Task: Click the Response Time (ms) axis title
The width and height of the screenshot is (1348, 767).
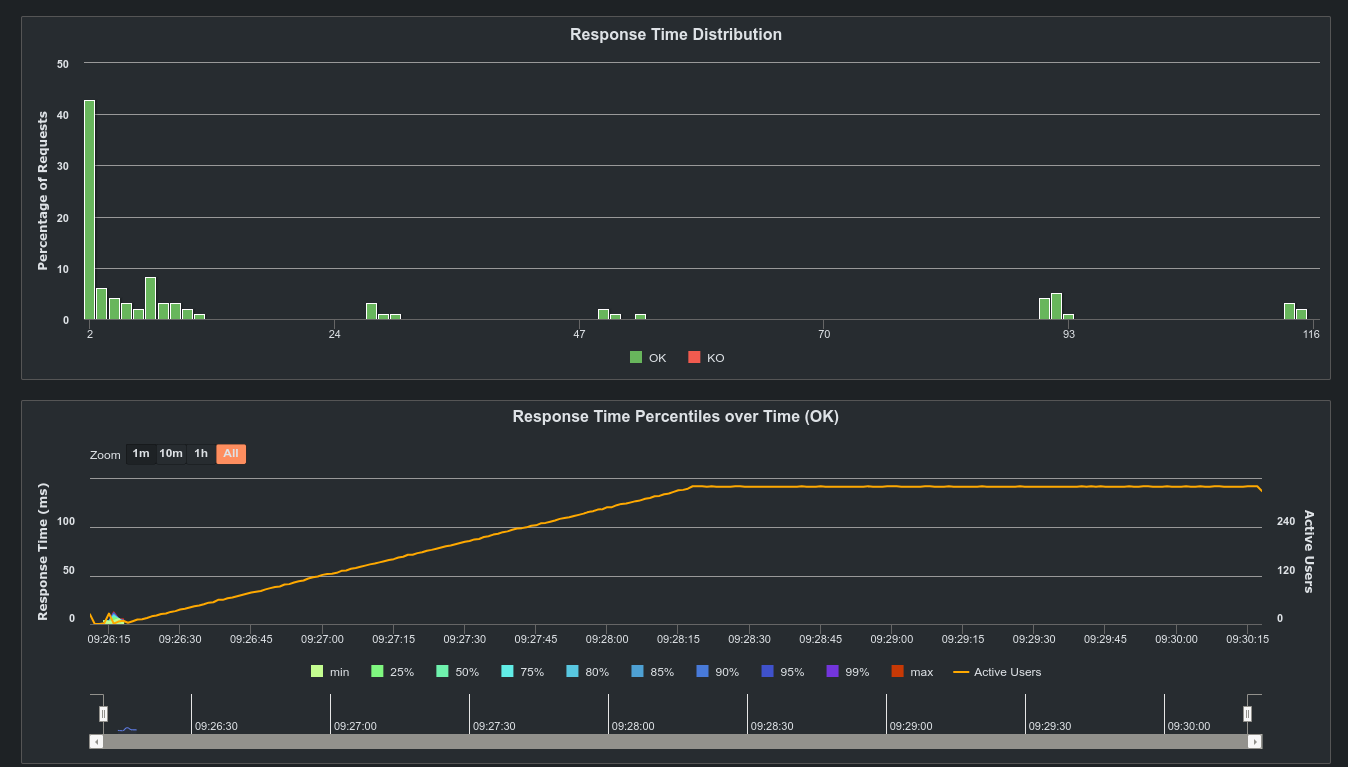Action: (43, 551)
